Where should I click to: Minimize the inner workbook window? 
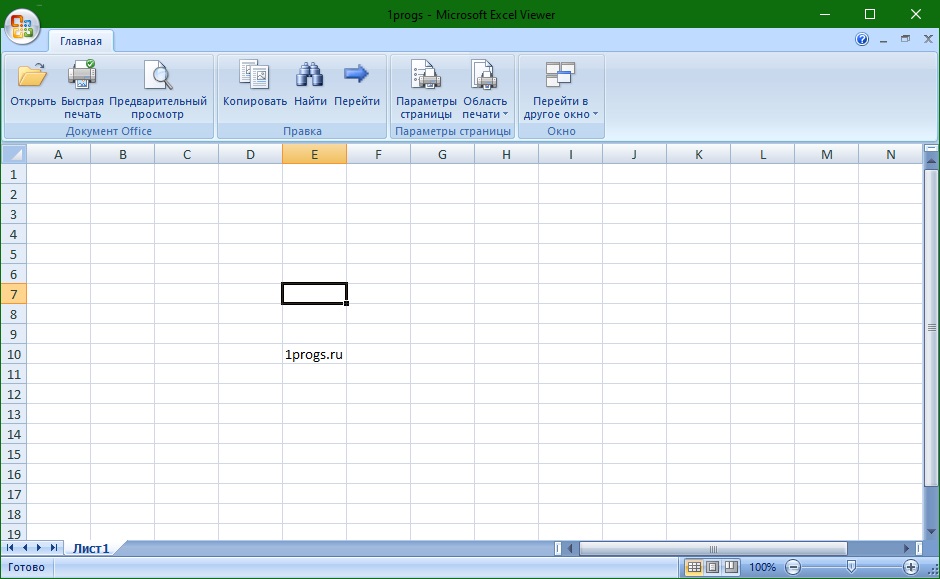tap(883, 40)
